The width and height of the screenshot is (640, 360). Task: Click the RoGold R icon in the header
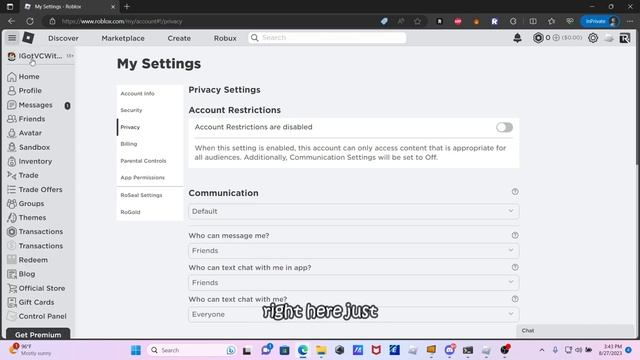[x=624, y=38]
